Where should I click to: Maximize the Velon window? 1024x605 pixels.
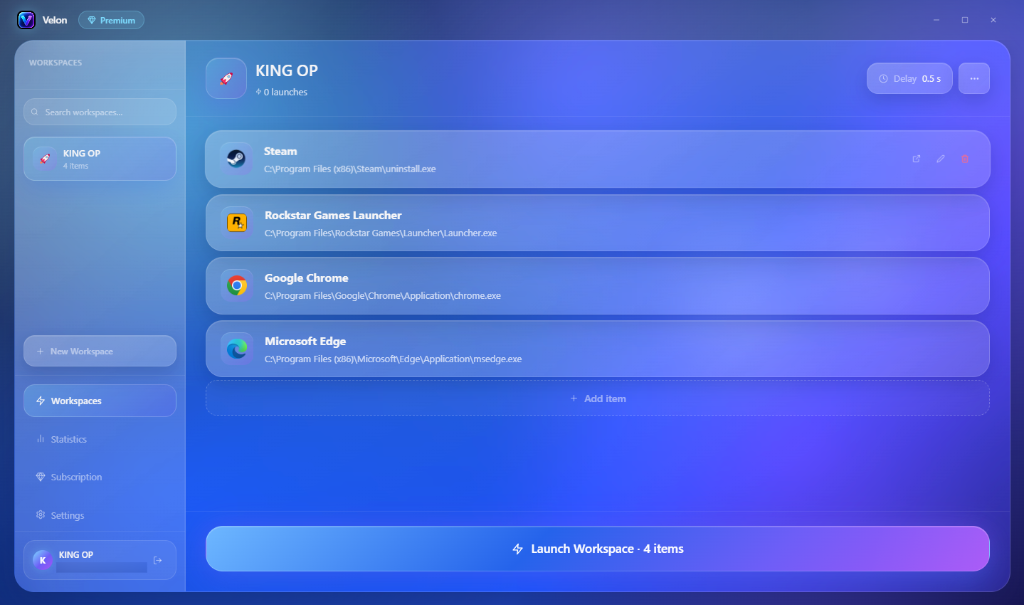point(965,20)
